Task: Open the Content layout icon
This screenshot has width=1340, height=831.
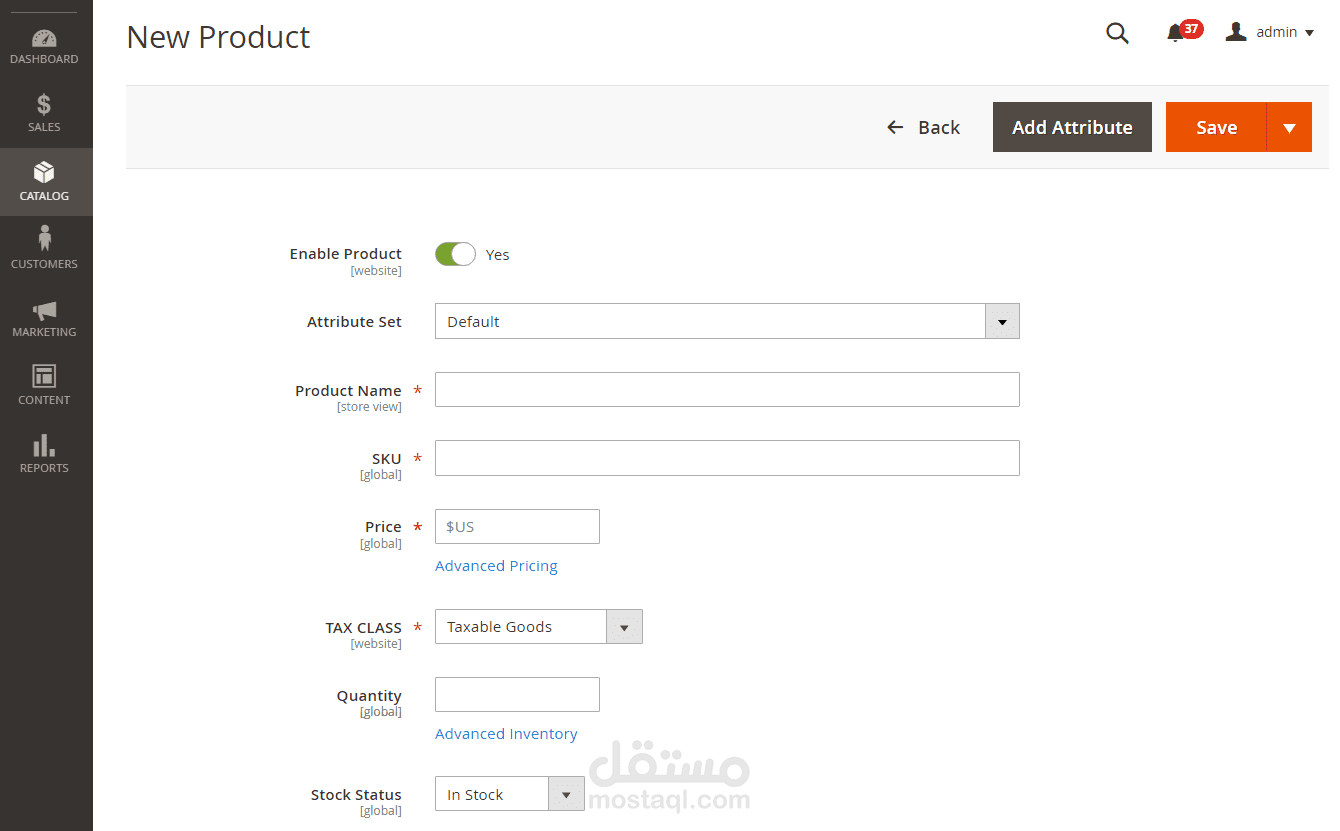Action: click(x=44, y=376)
